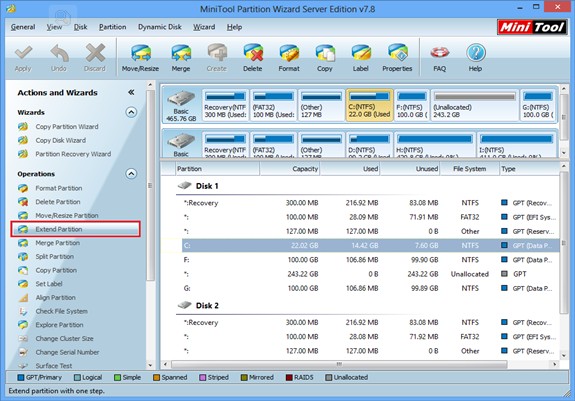This screenshot has width=575, height=401.
Task: Click the Delete toolbar icon
Action: pos(253,54)
